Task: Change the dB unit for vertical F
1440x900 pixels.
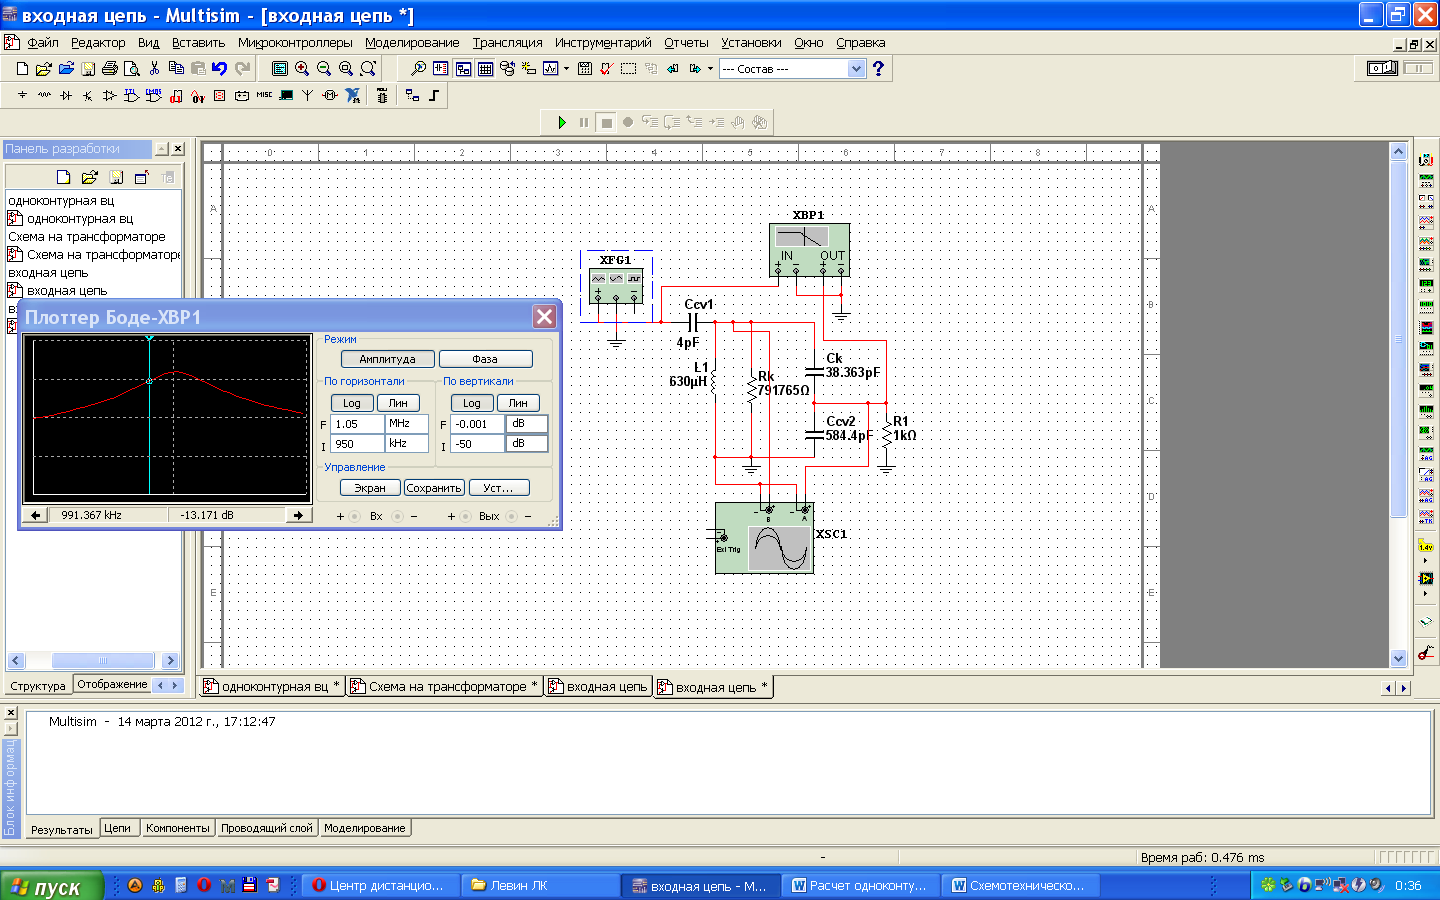Action: [x=526, y=424]
